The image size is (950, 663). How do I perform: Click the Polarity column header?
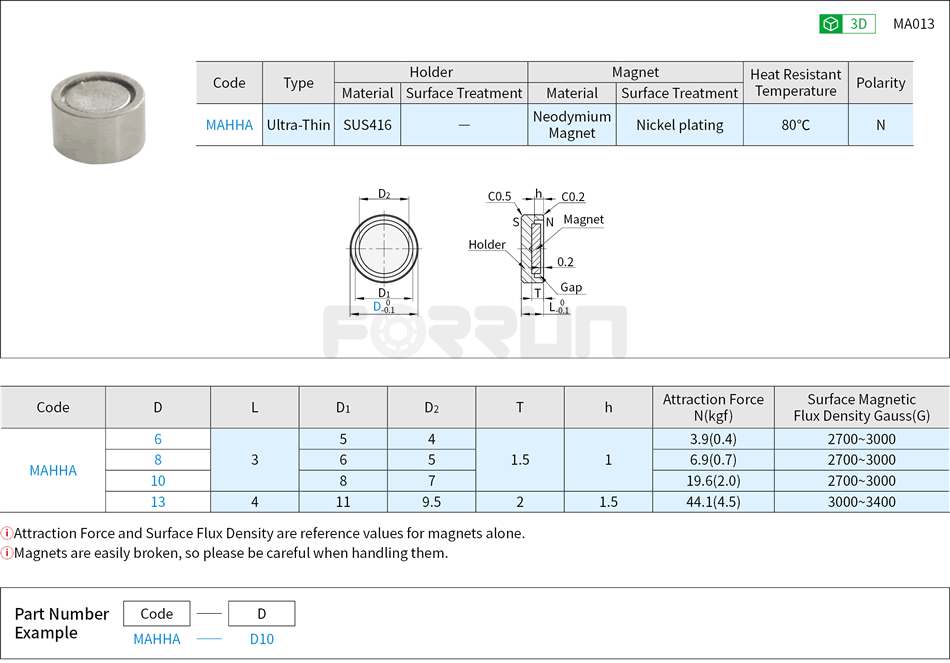point(881,83)
